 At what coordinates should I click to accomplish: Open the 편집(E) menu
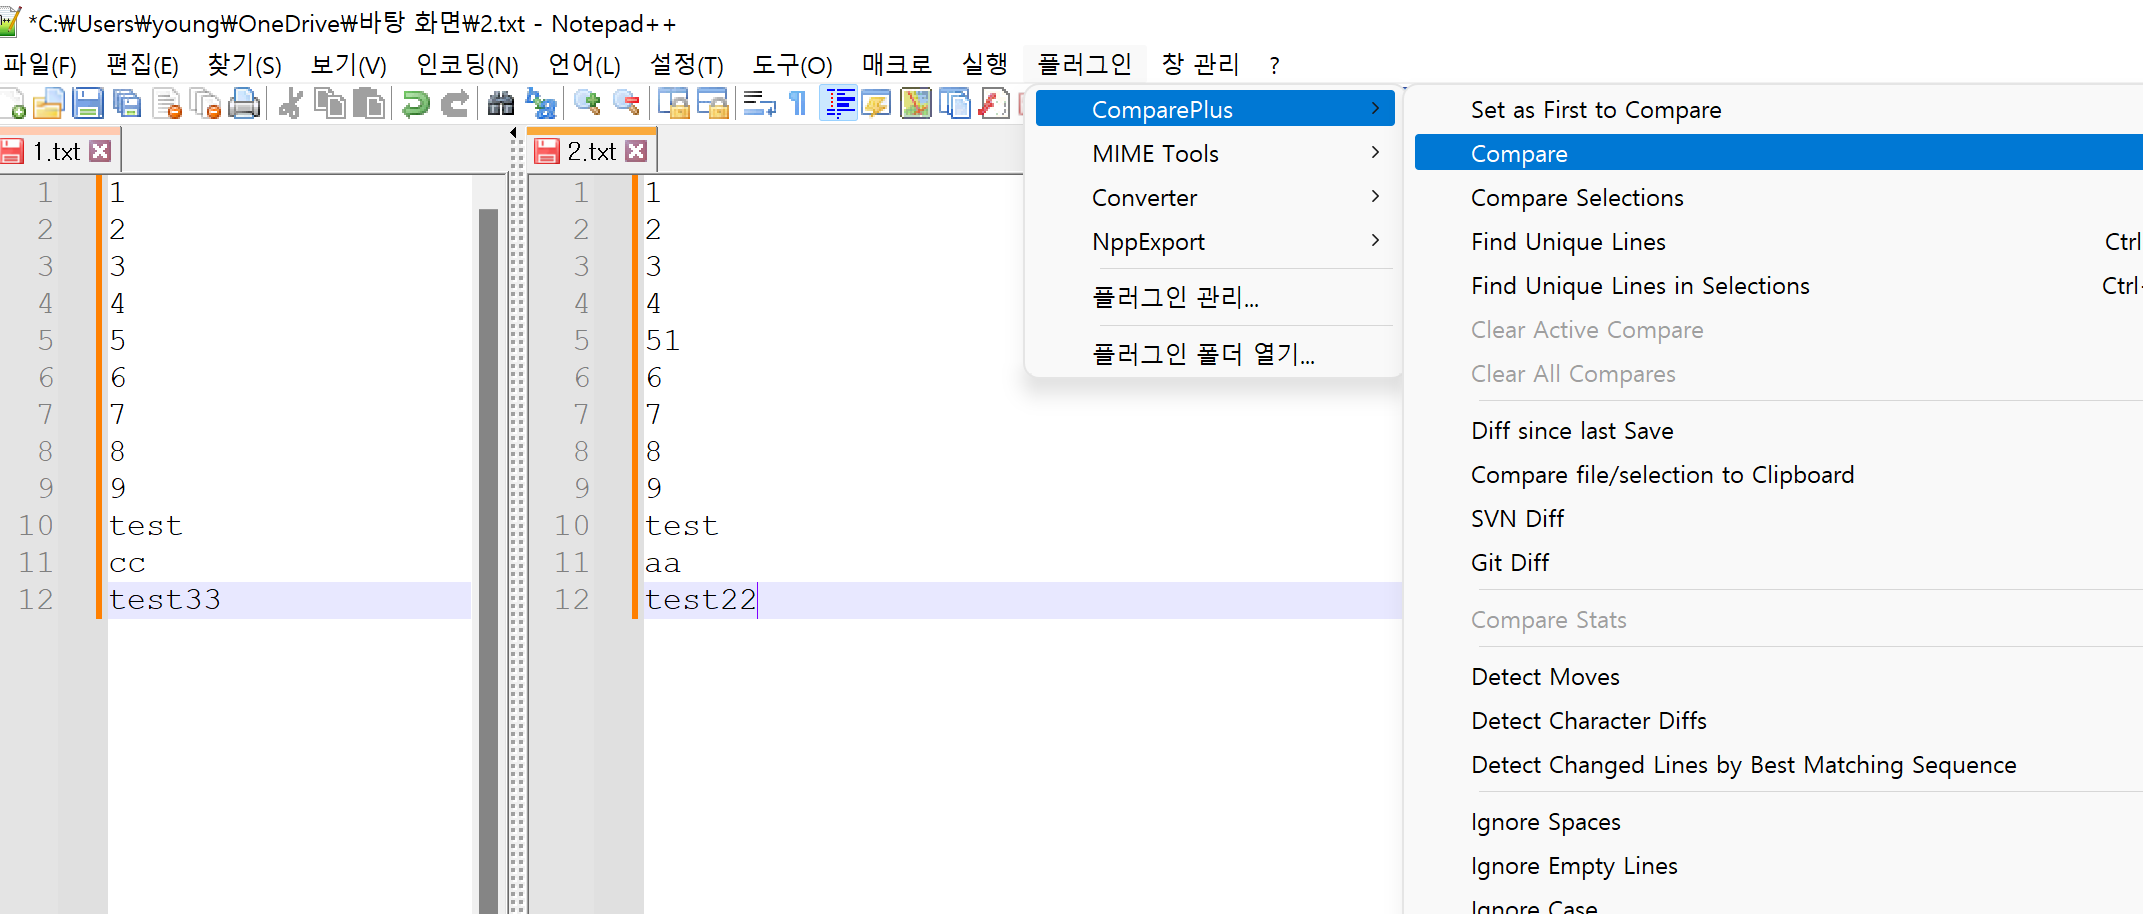[142, 65]
